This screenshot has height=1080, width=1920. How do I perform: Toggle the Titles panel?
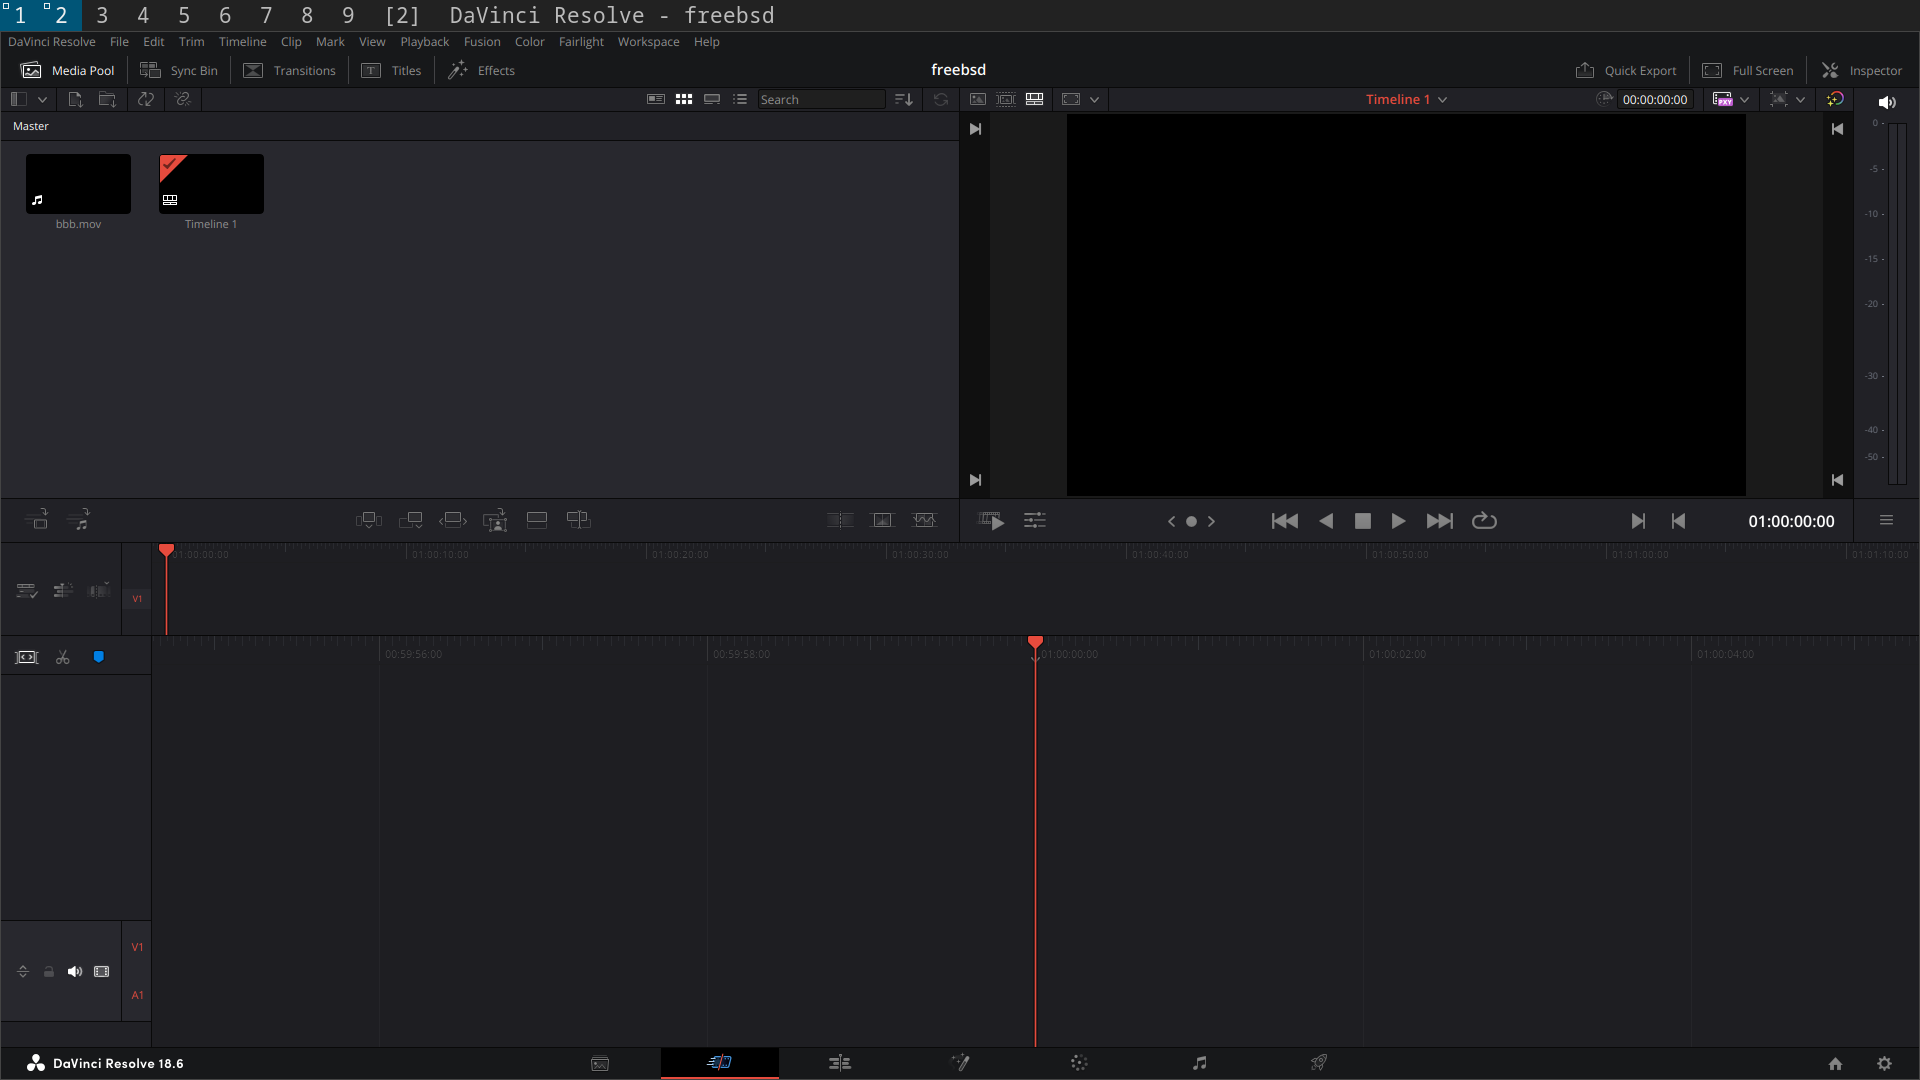point(392,70)
